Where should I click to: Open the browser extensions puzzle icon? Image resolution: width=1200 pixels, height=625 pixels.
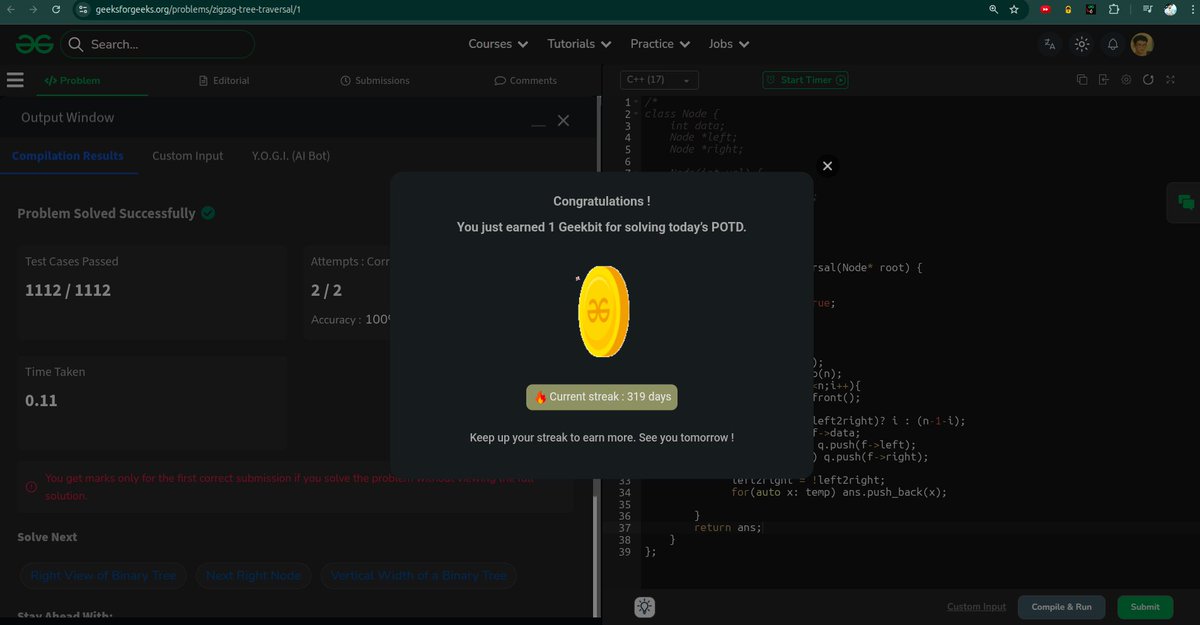(1113, 9)
